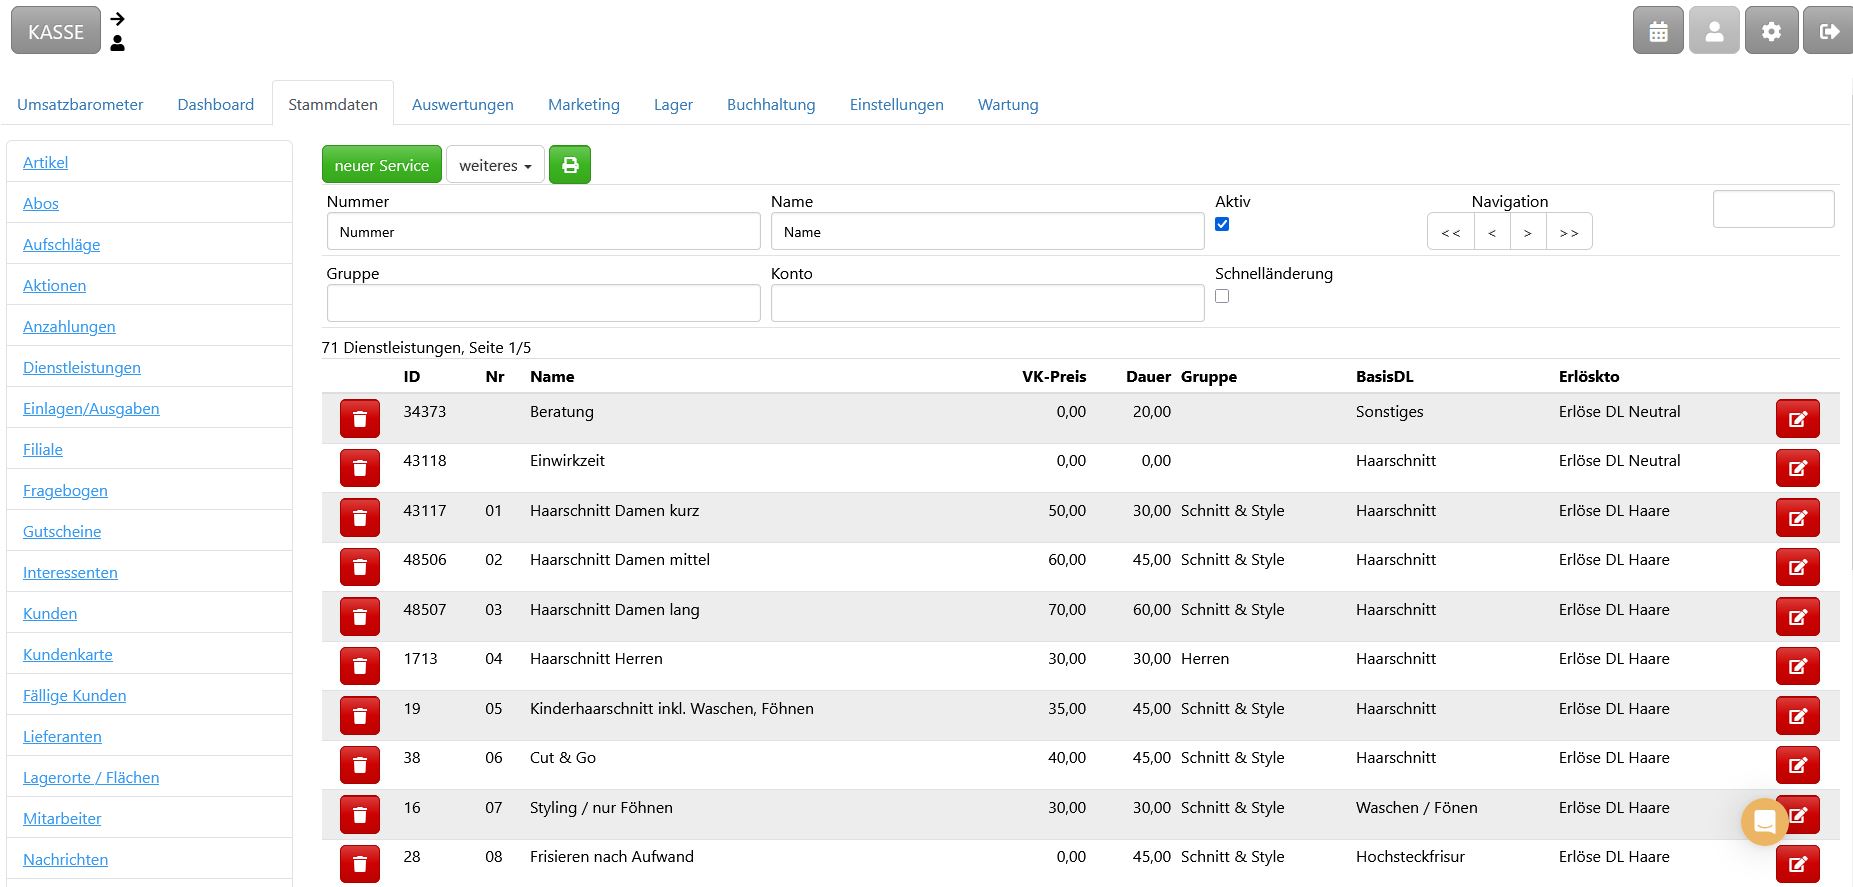Viewport: 1853px width, 887px height.
Task: Open the Dienstleistungen sidebar link
Action: point(82,367)
